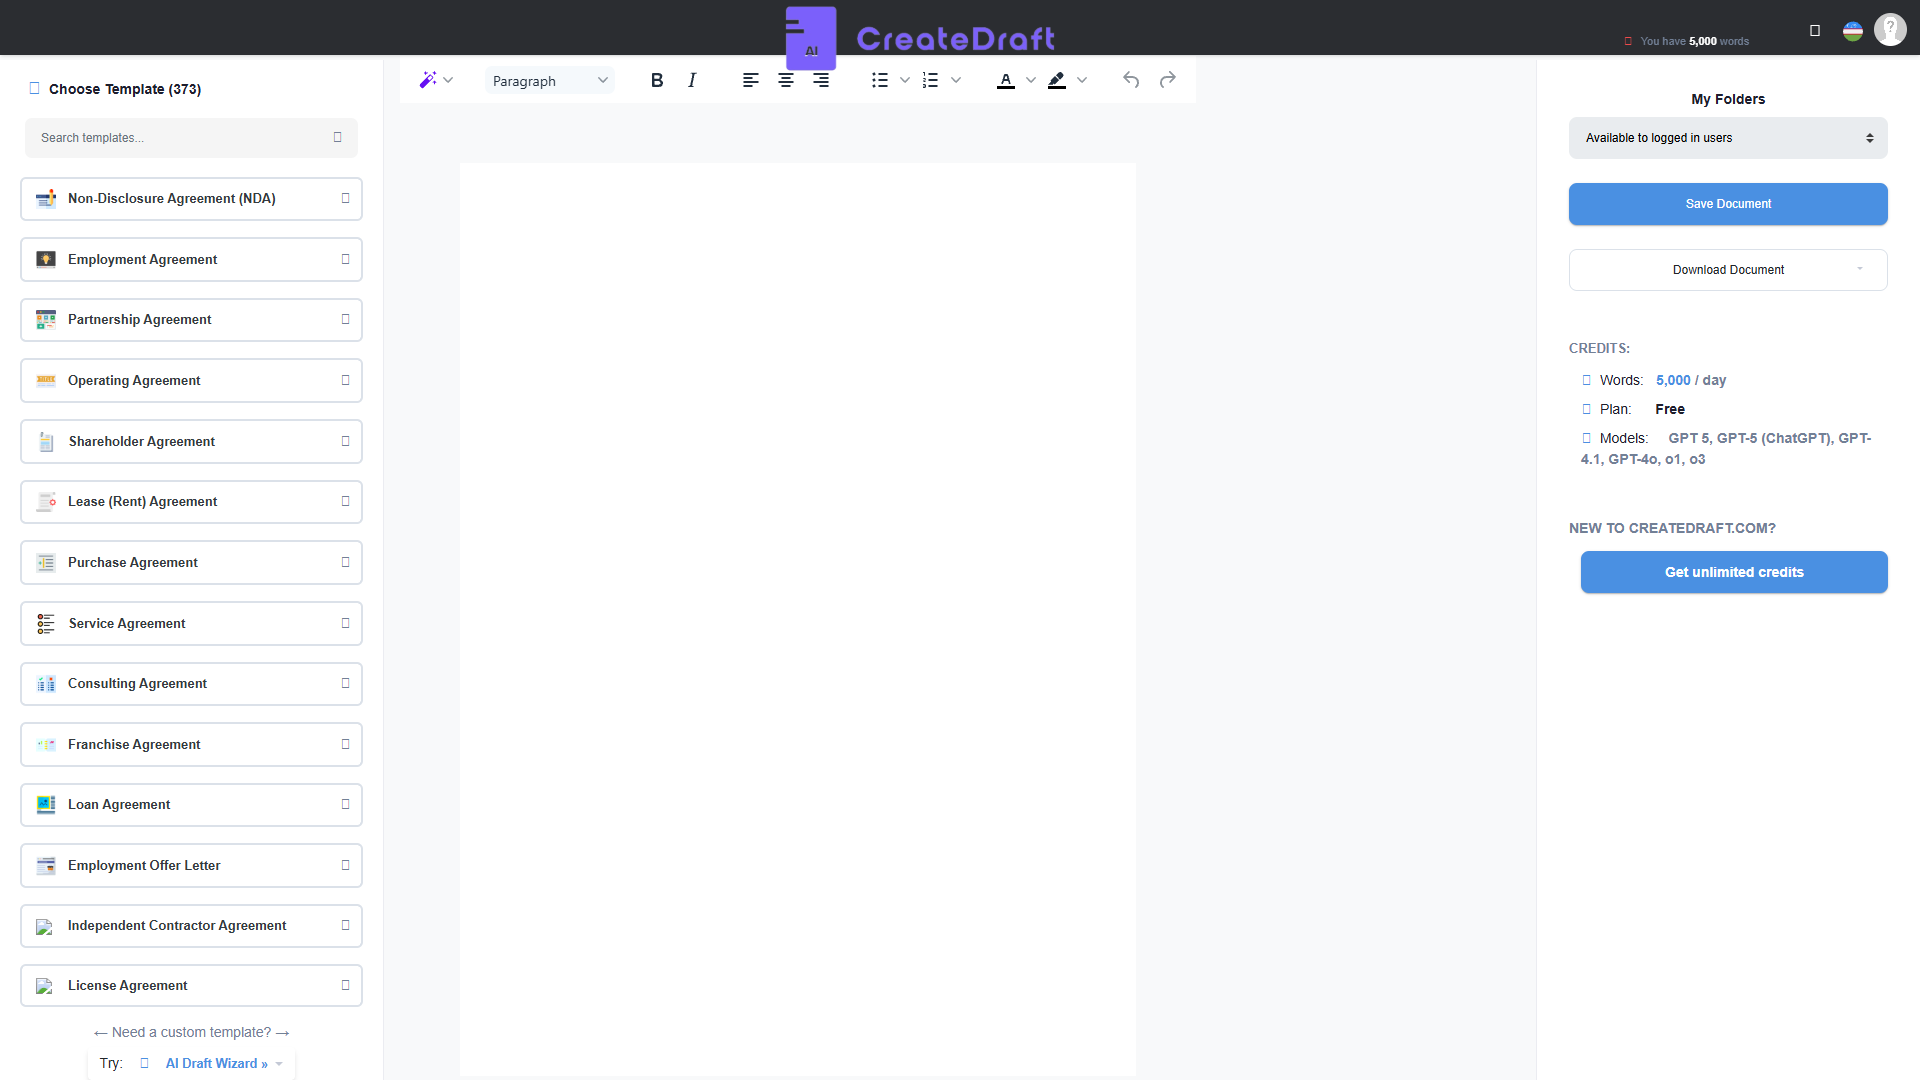
Task: Apply the font color
Action: point(1006,80)
